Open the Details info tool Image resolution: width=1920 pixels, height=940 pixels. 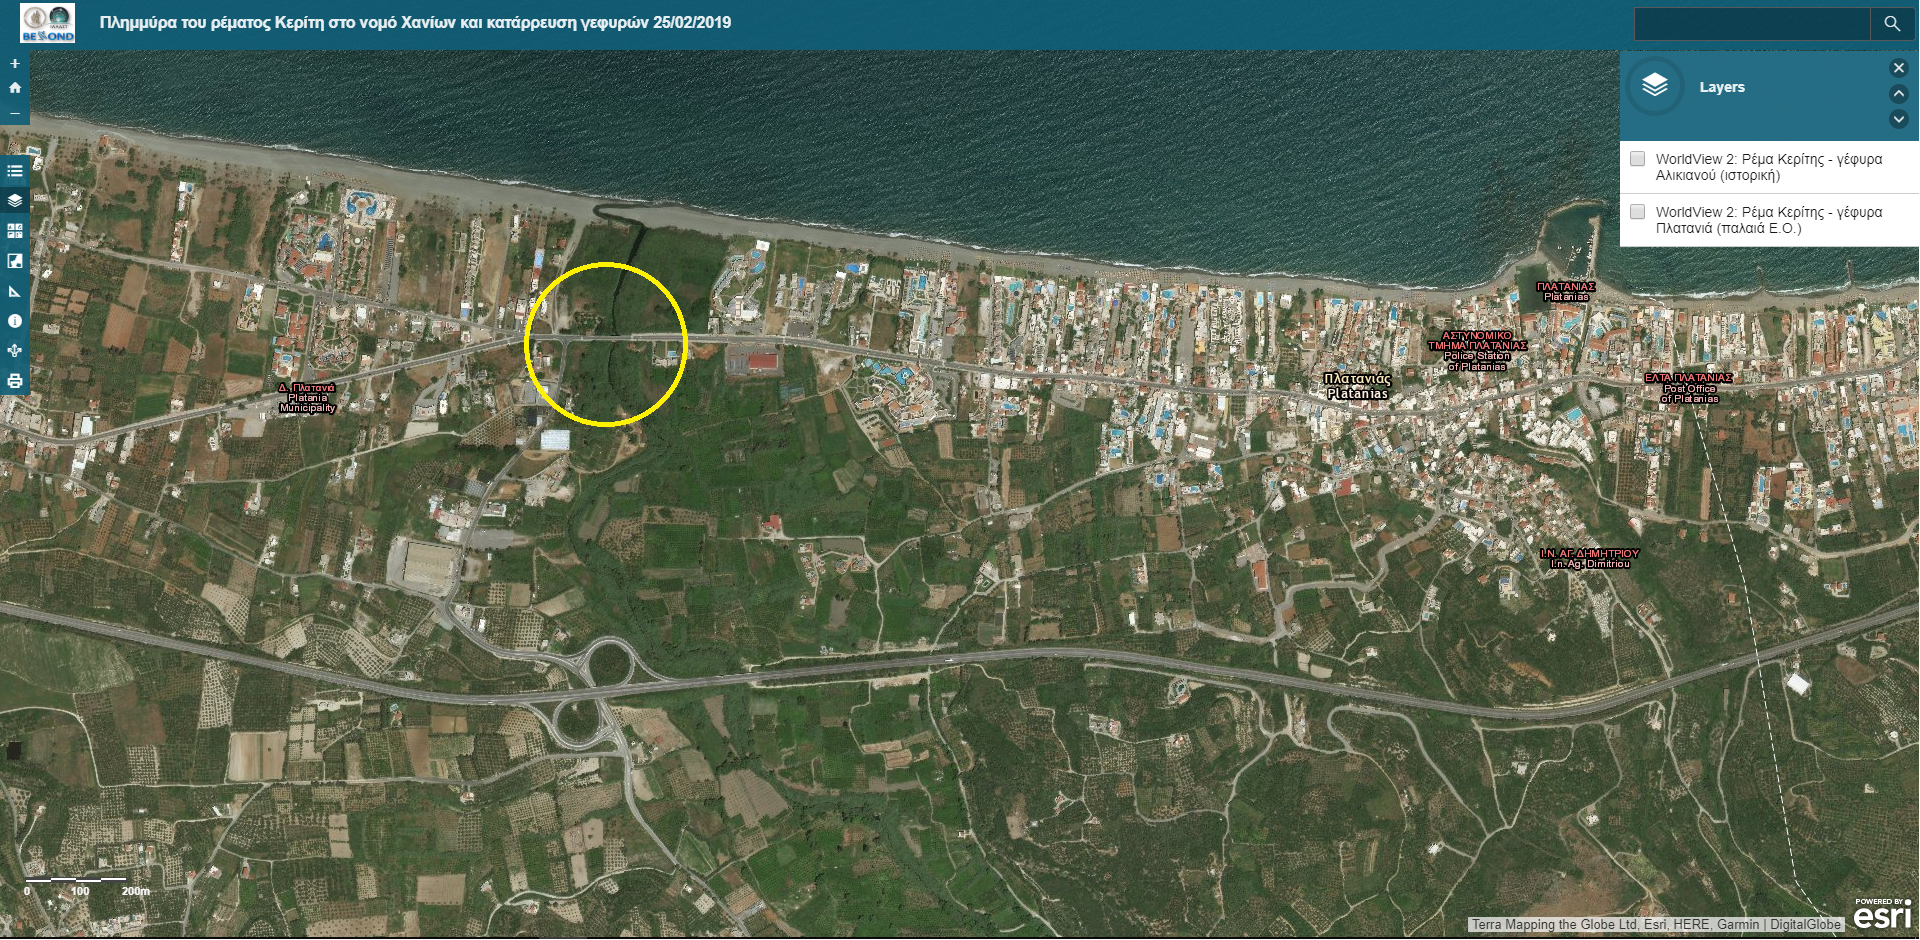click(15, 321)
